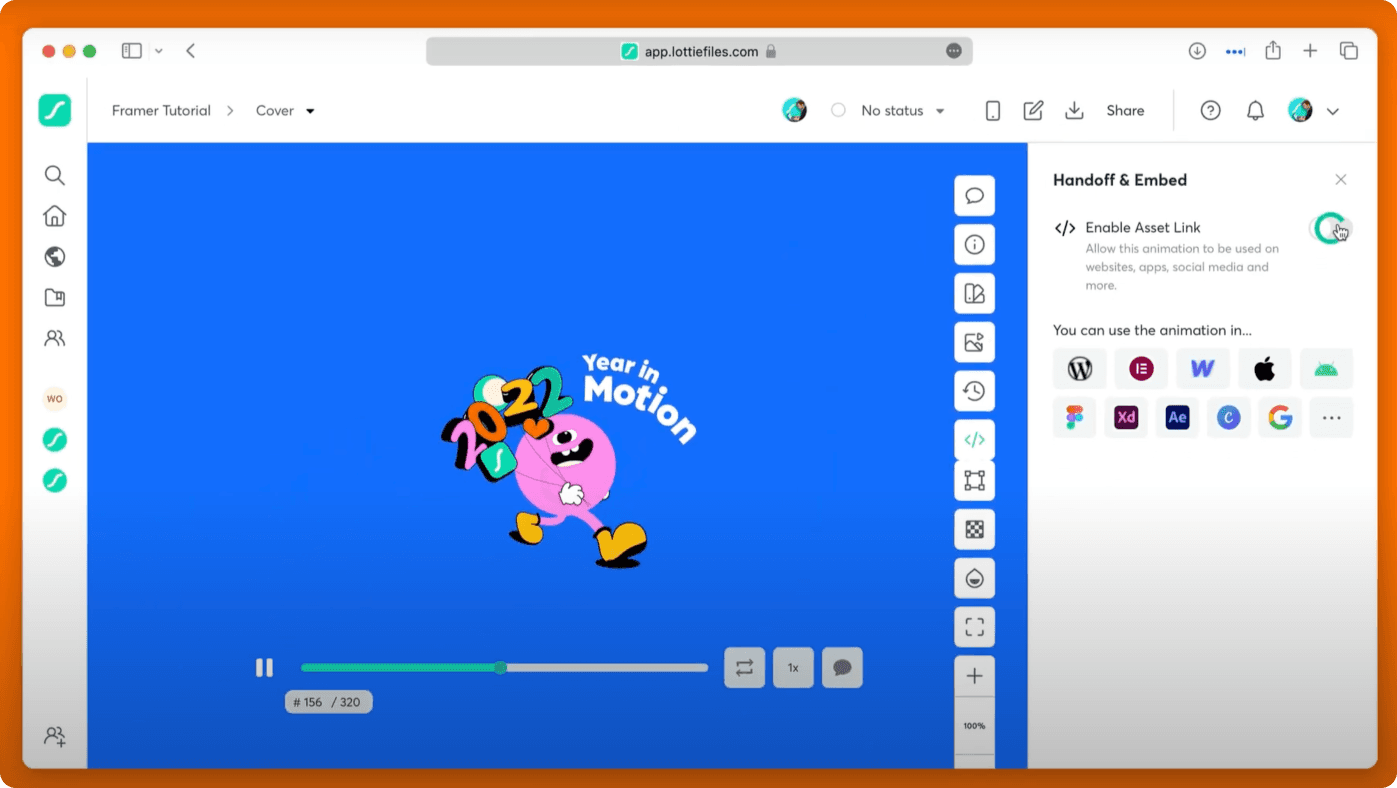1397x788 pixels.
Task: Toggle the loop animation button
Action: click(x=745, y=668)
